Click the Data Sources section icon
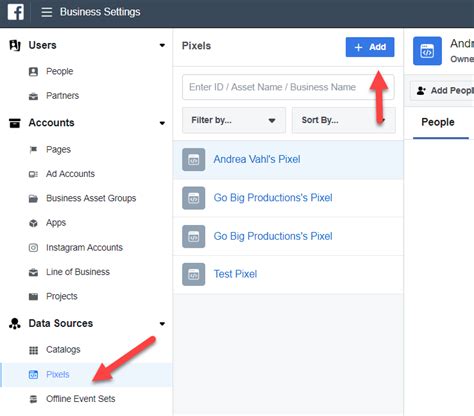This screenshot has width=474, height=416. coord(15,323)
